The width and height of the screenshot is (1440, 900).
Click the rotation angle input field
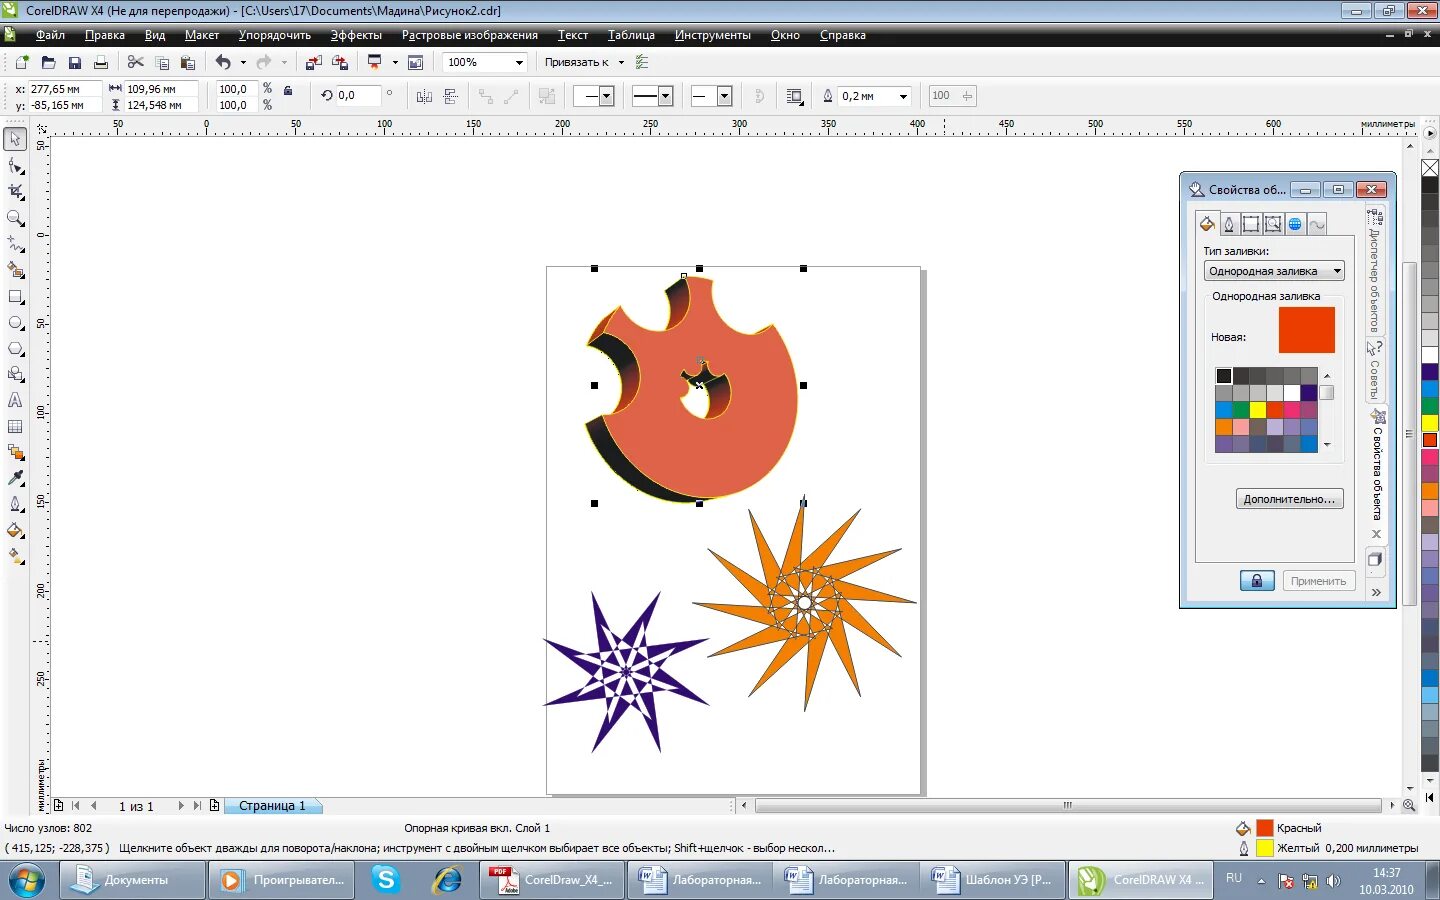(358, 96)
